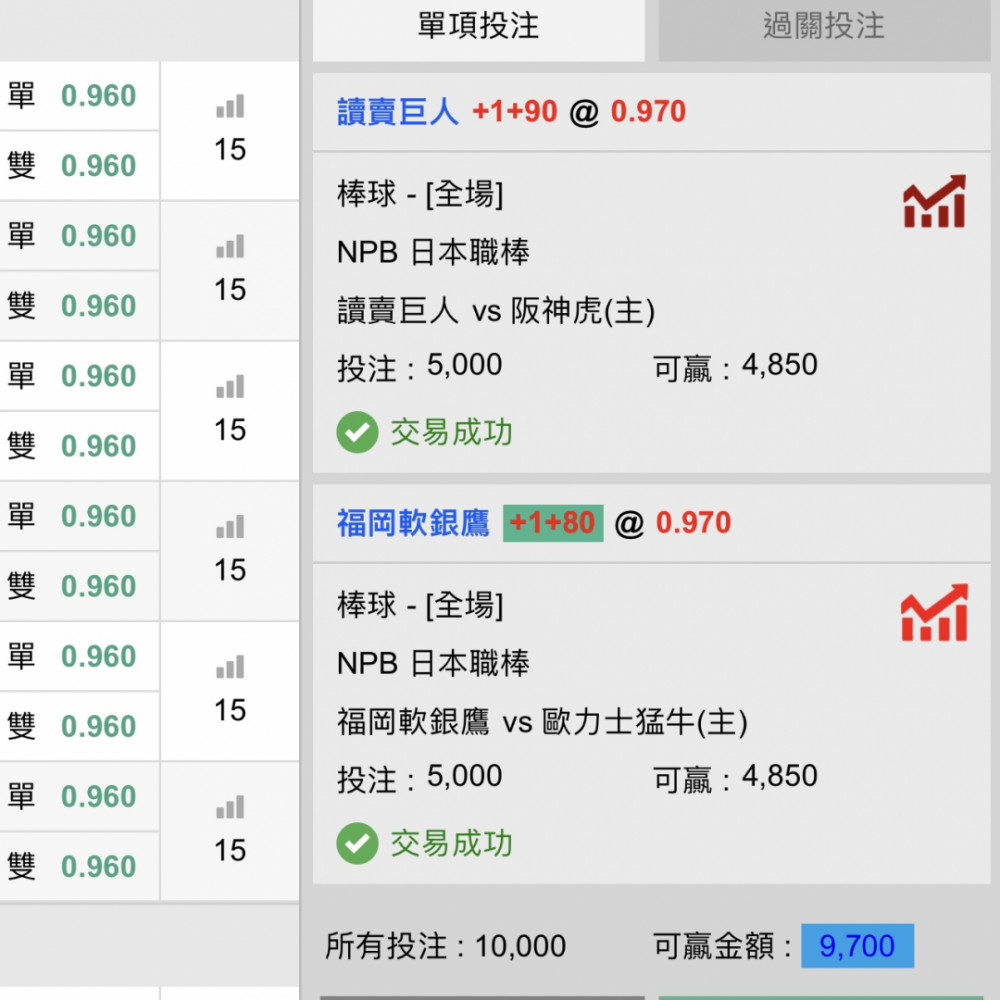Open trend chart icon for 讀賣巨人 bet

934,202
